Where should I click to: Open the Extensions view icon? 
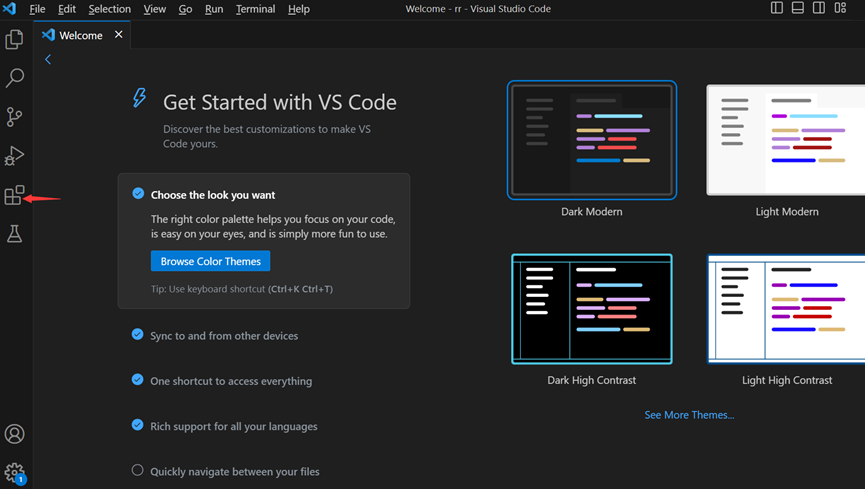coord(14,195)
